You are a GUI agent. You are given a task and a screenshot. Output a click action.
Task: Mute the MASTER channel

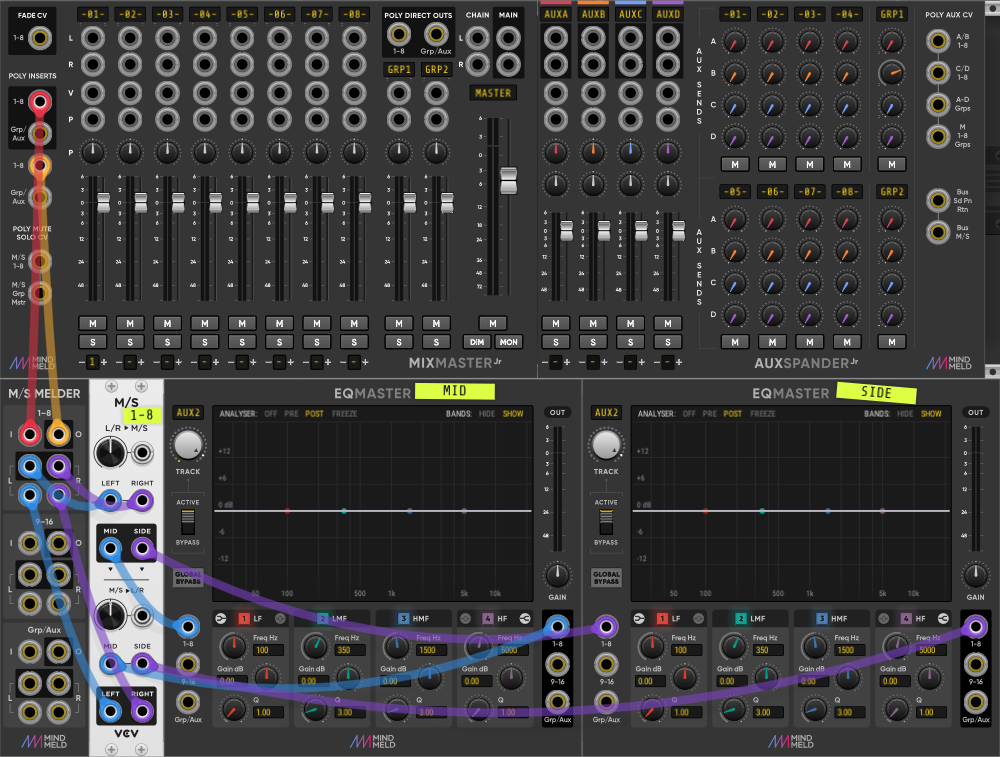[492, 323]
